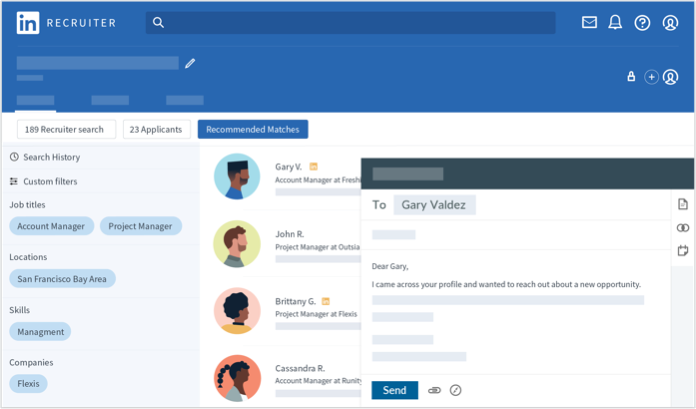Open John R.'s profile photo
The width and height of the screenshot is (696, 409).
tap(237, 244)
